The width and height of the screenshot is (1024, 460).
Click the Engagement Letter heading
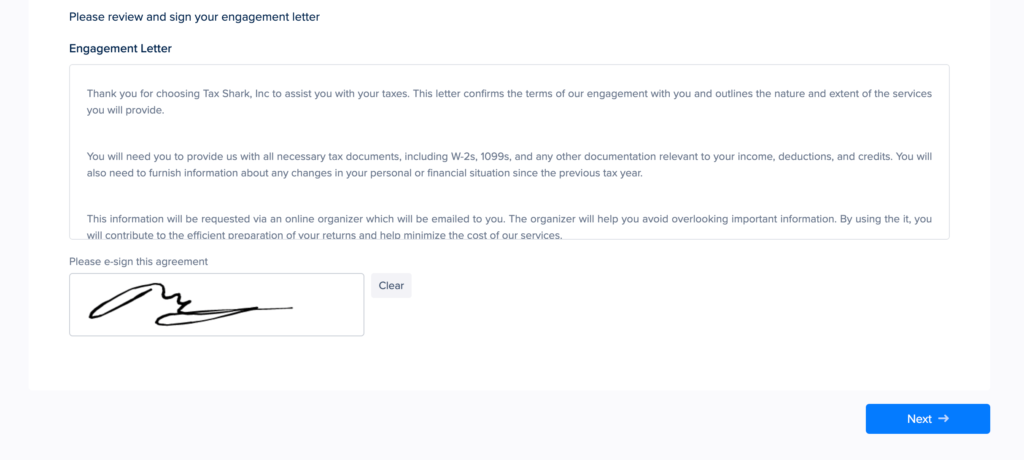(x=120, y=48)
